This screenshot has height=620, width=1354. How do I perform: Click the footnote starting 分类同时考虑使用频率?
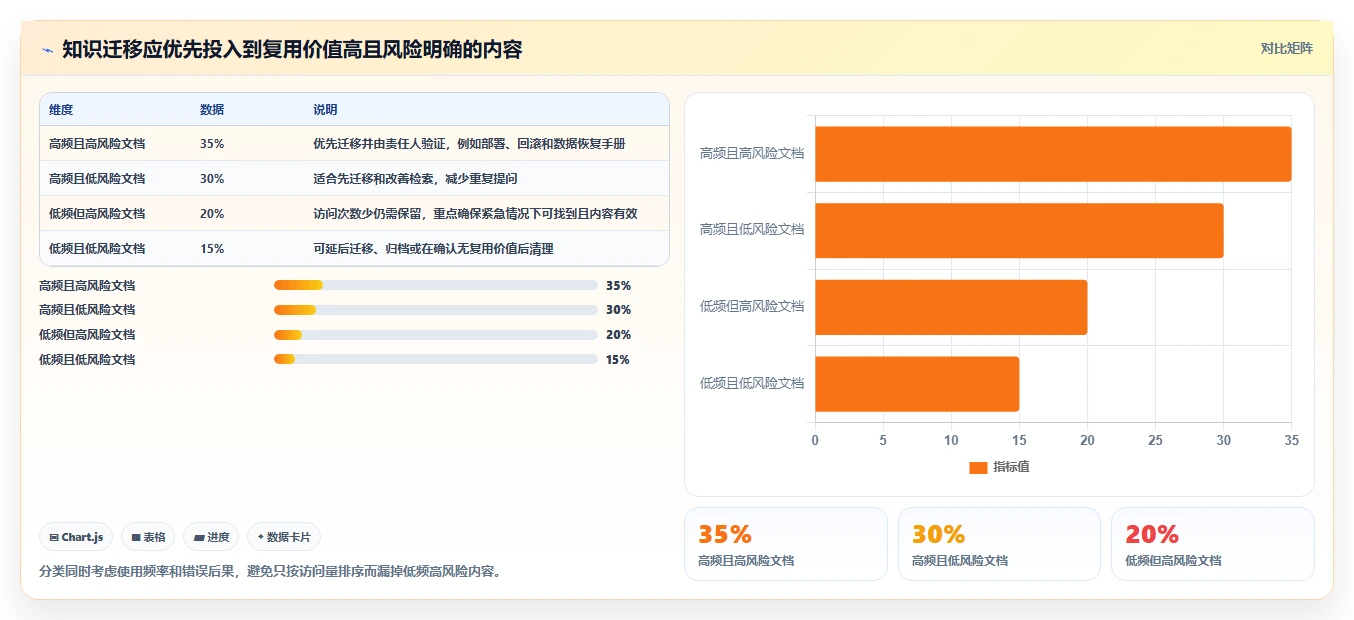(270, 572)
